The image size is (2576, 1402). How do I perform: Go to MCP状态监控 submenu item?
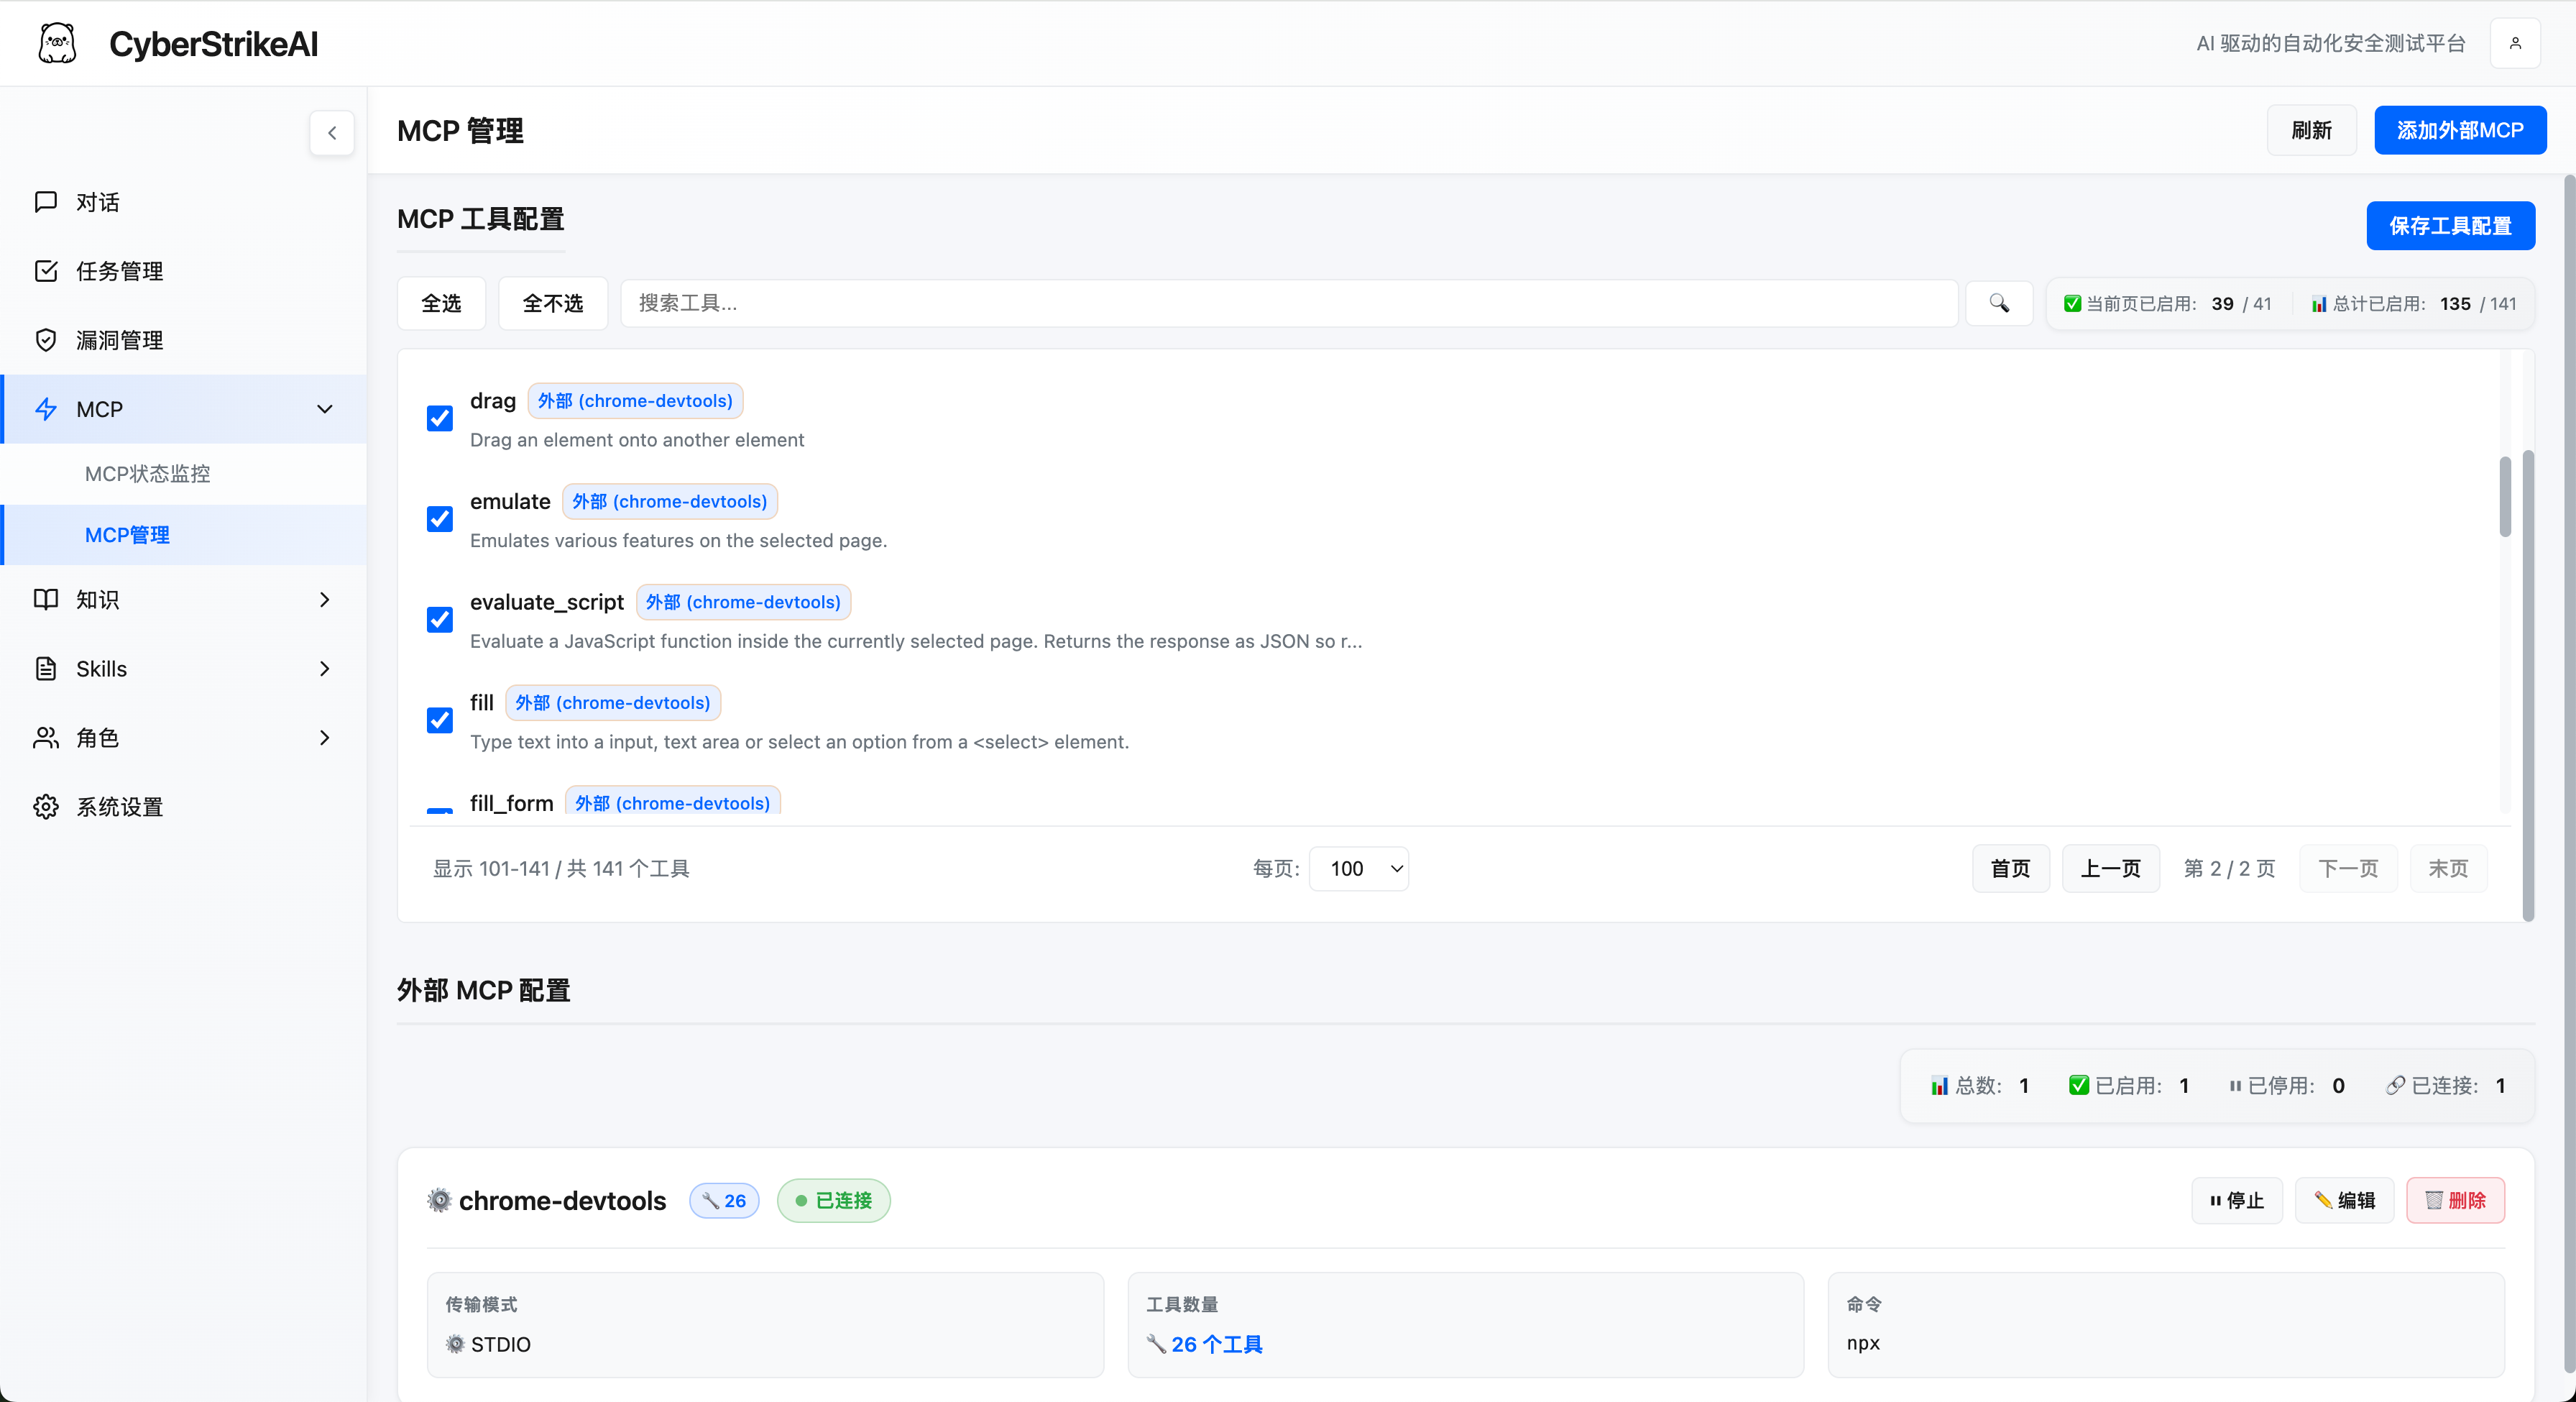click(x=148, y=474)
